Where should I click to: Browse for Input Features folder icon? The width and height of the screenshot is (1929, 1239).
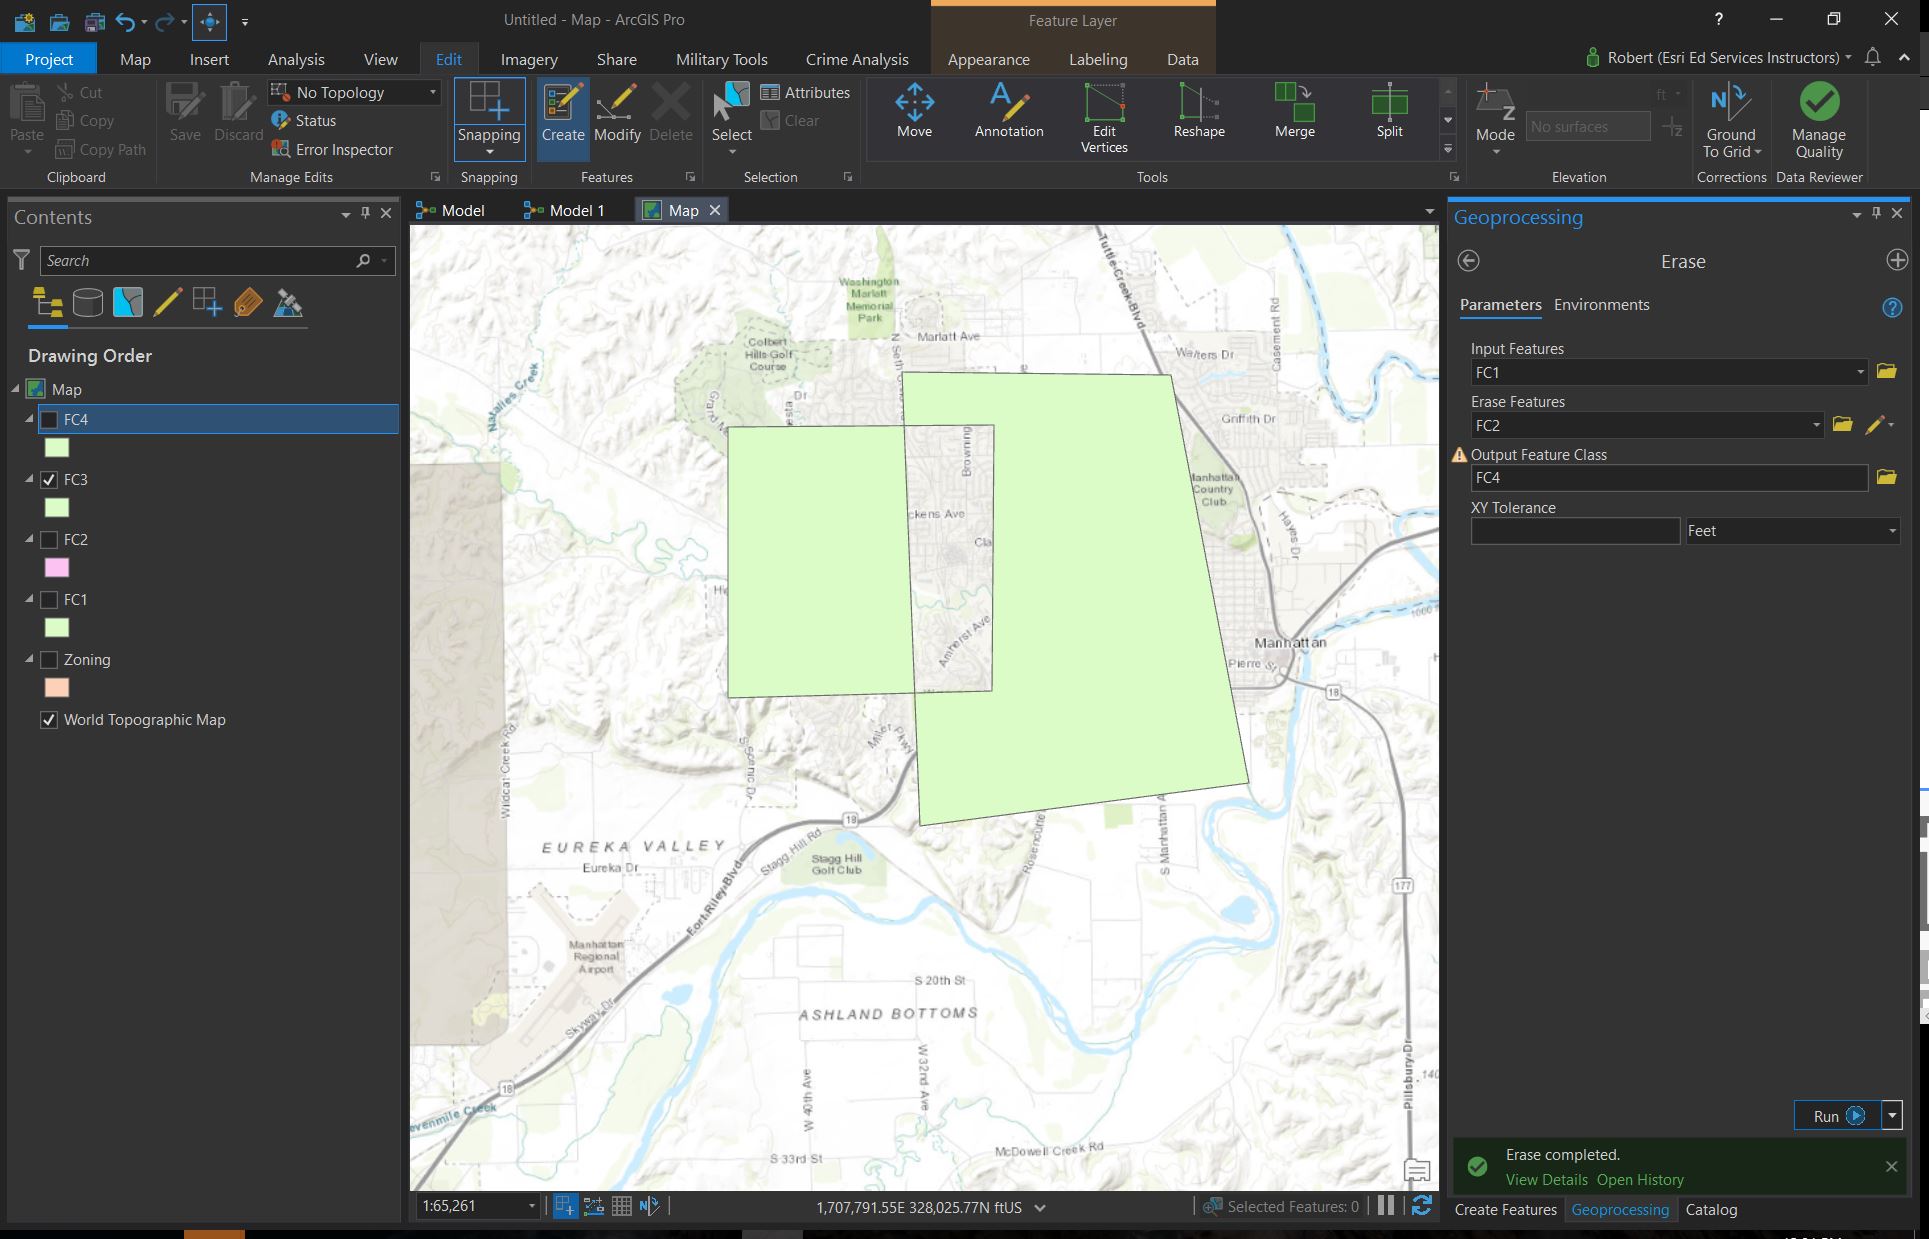[x=1886, y=372]
